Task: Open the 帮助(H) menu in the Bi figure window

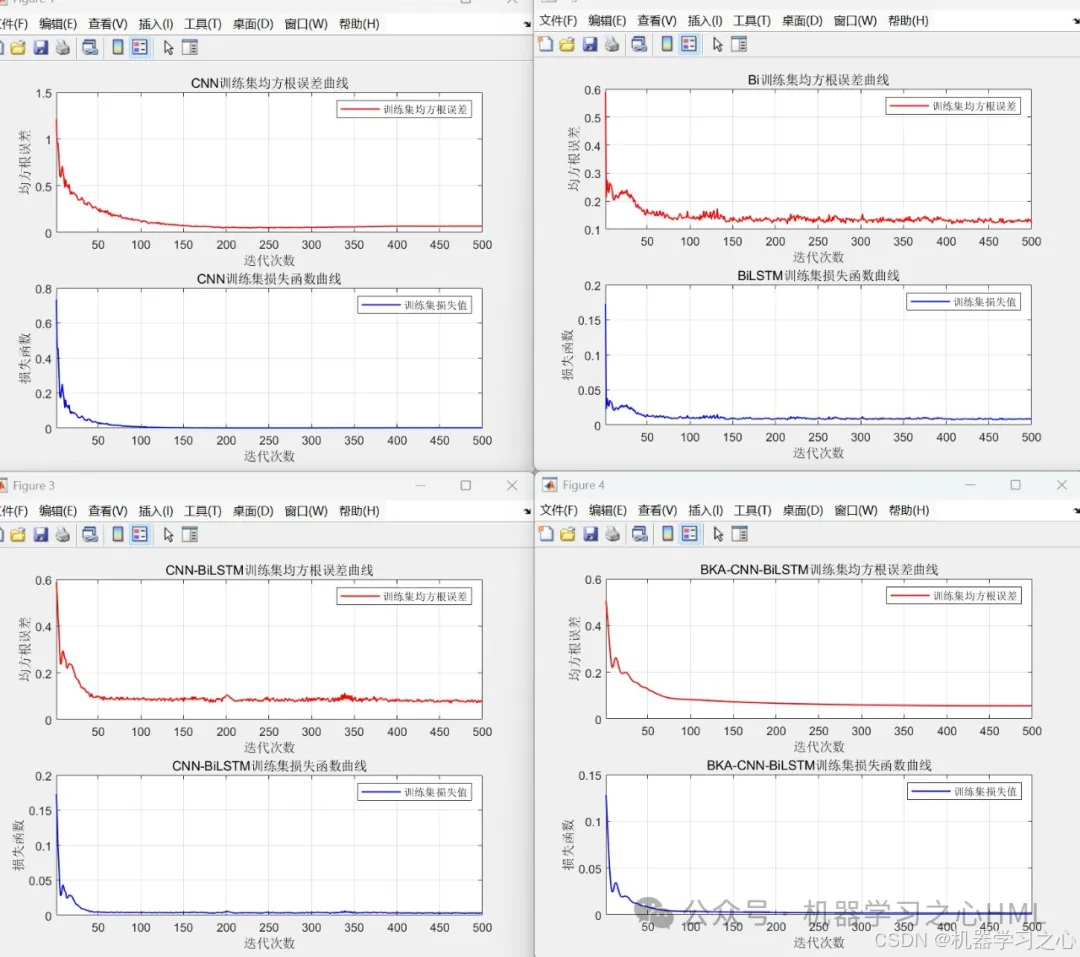Action: [x=908, y=20]
